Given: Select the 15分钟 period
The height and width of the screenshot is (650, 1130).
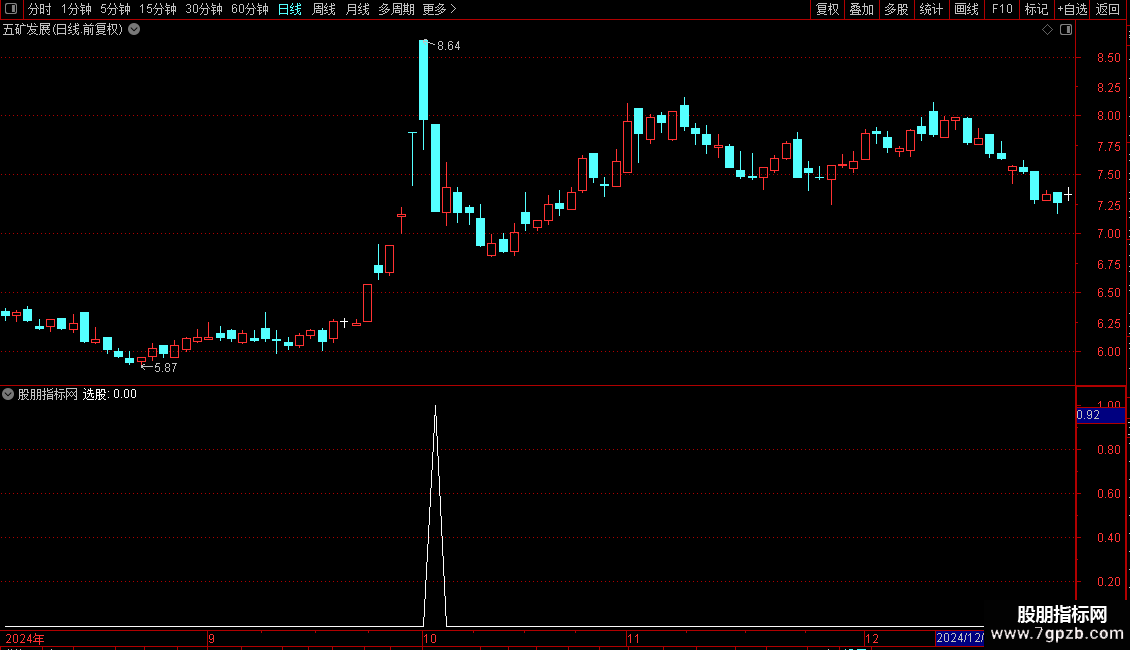Looking at the screenshot, I should coord(157,9).
